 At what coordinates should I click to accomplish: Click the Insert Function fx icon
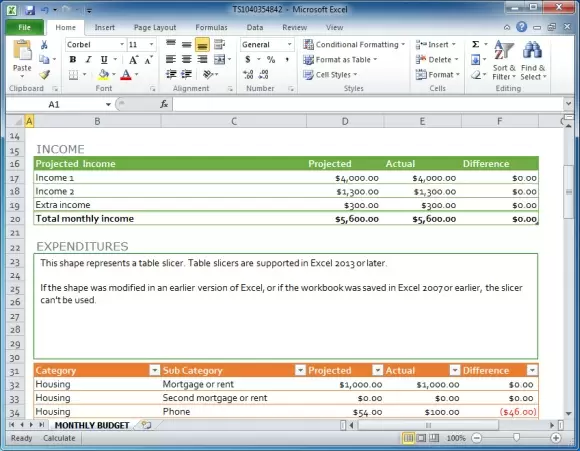click(164, 104)
